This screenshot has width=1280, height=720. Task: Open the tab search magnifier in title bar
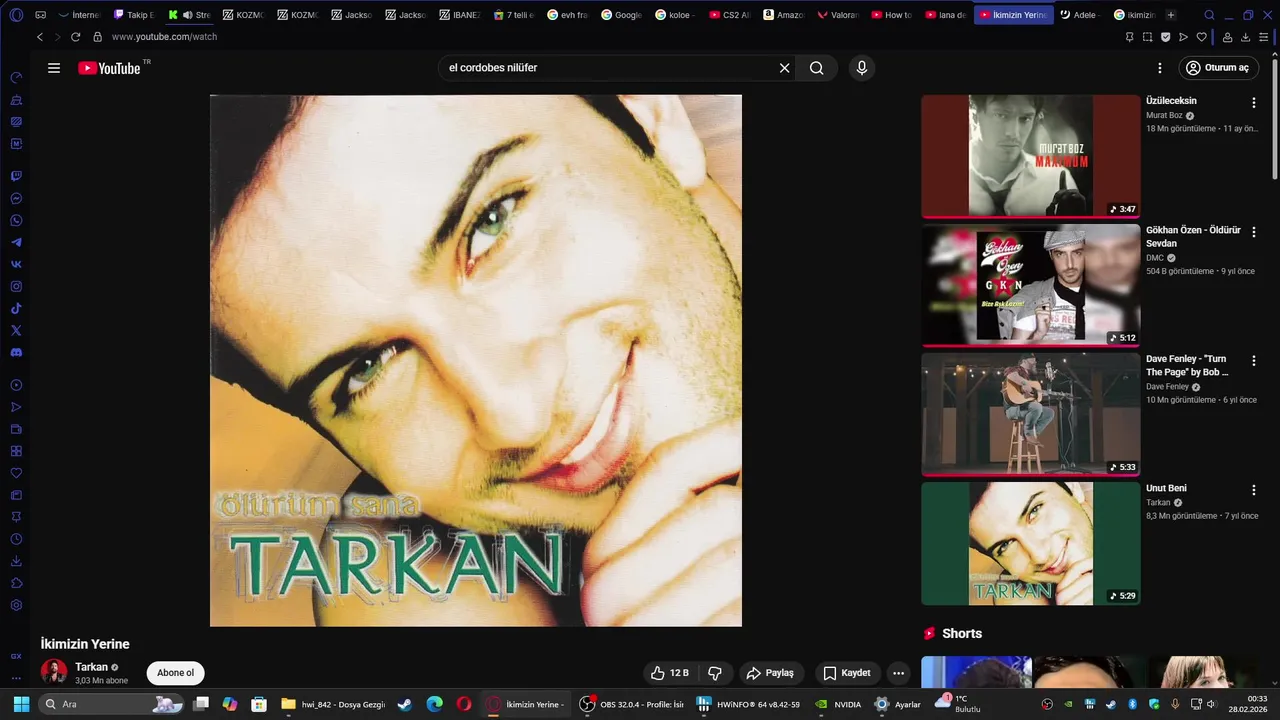(x=1209, y=15)
